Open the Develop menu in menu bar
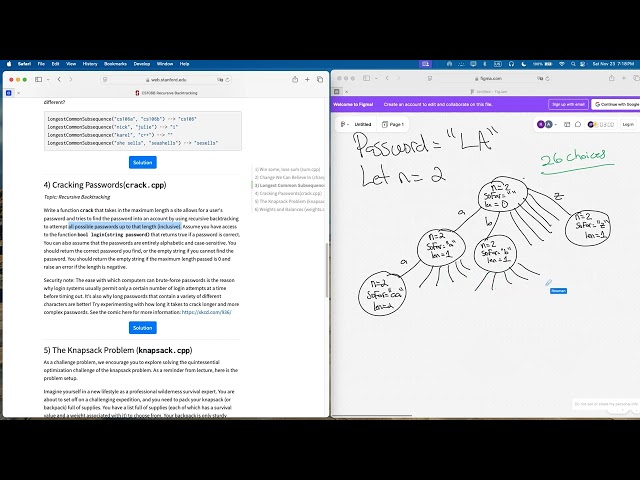 pyautogui.click(x=142, y=63)
